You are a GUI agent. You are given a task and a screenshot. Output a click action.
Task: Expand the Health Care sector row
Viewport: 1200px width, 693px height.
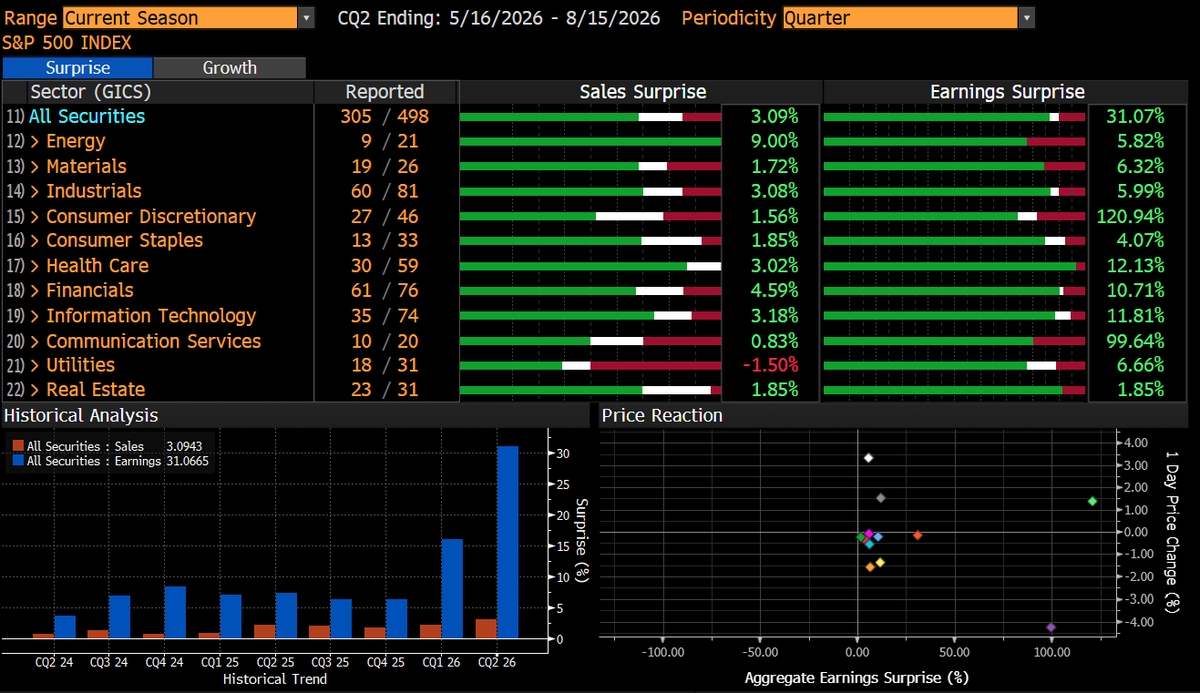[x=36, y=266]
